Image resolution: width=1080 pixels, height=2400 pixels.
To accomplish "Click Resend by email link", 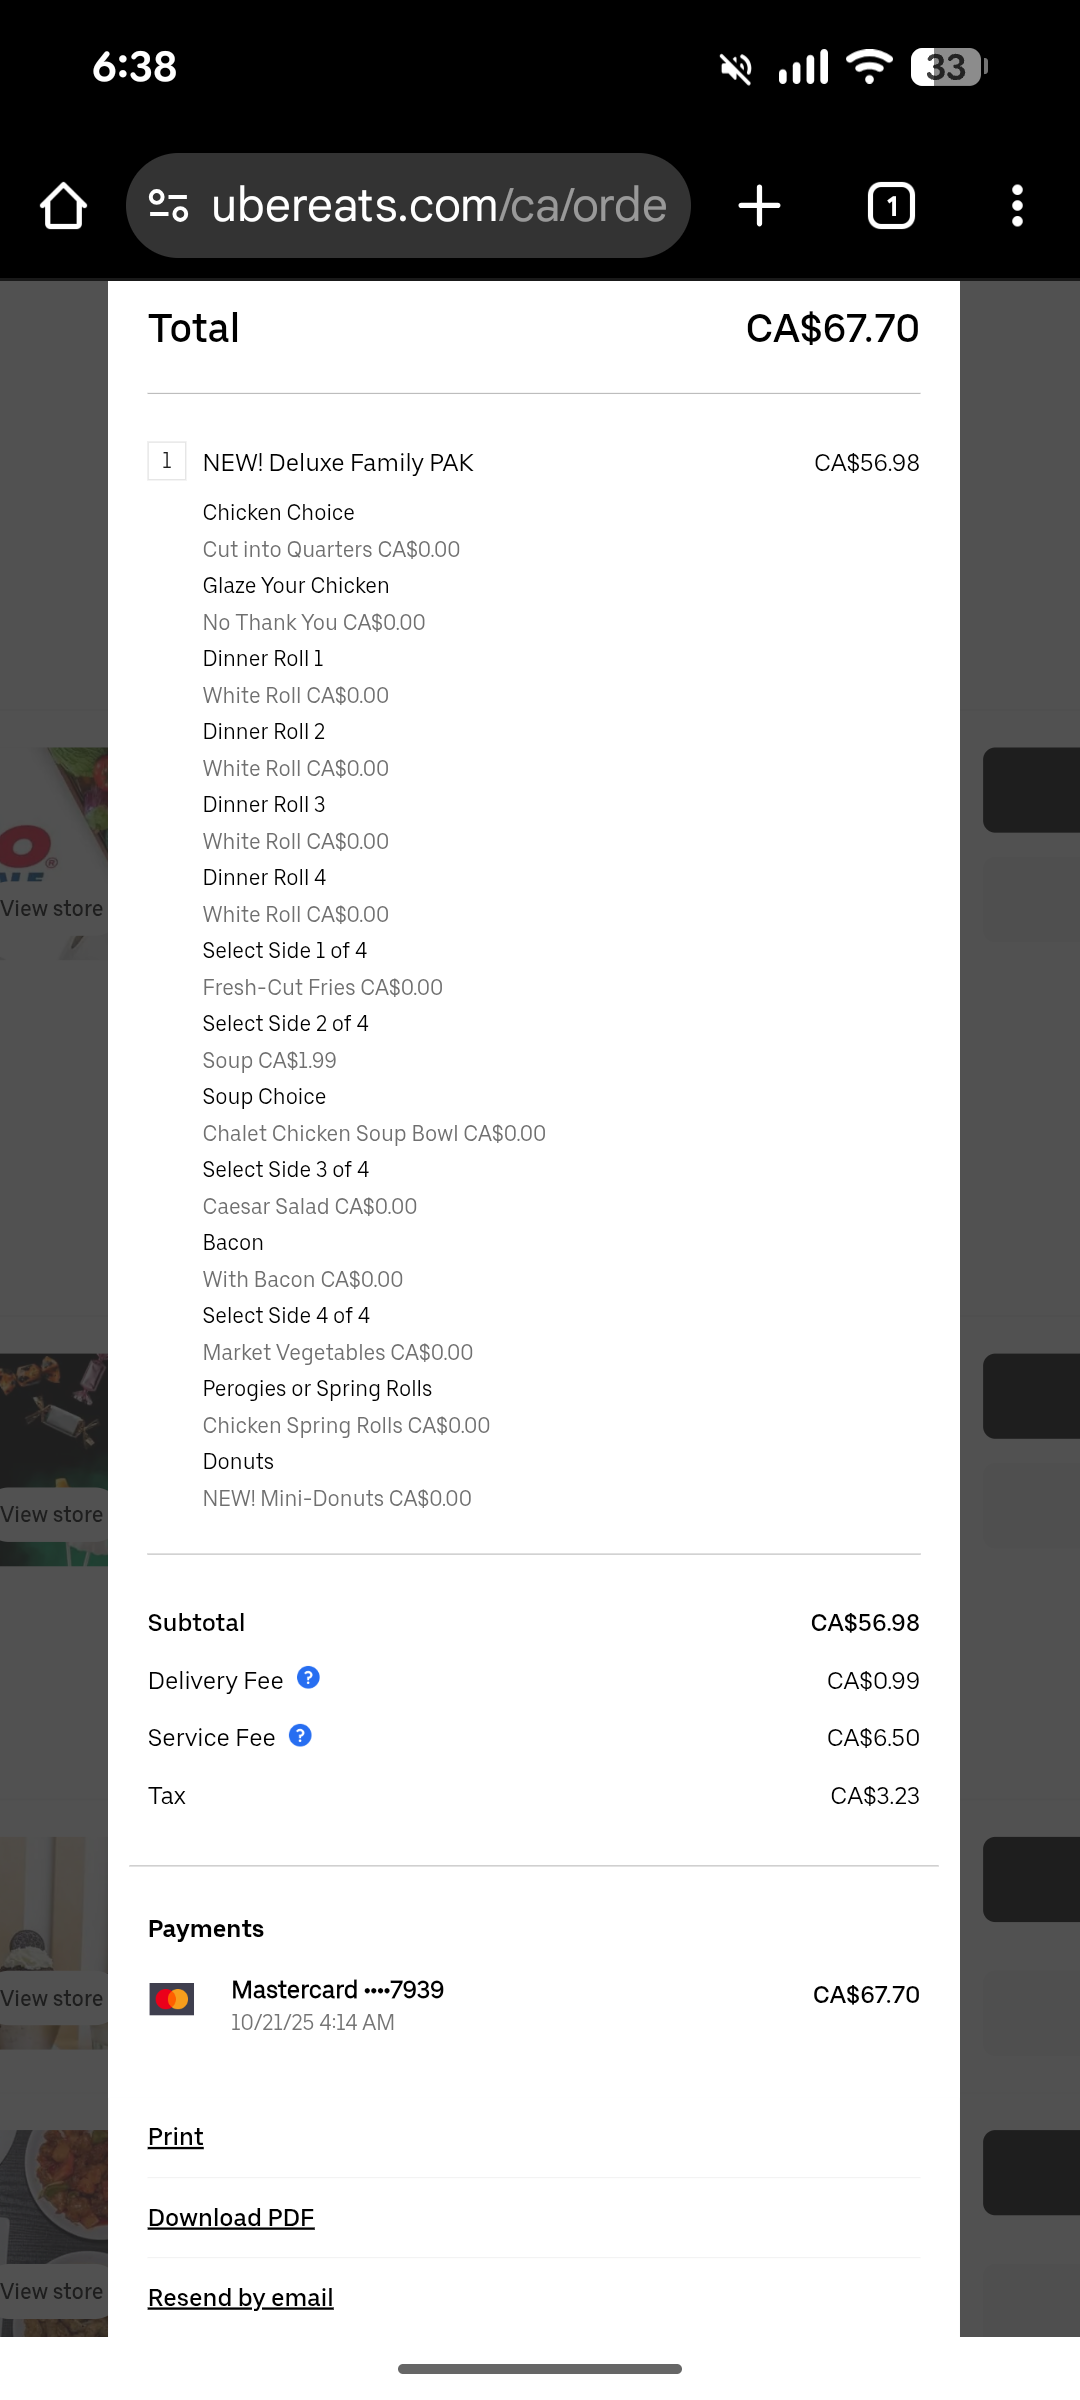I will (241, 2297).
